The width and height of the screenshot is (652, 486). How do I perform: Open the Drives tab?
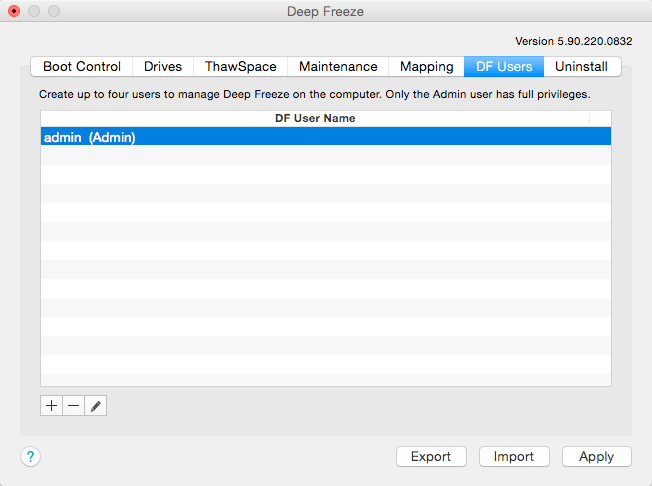click(163, 67)
